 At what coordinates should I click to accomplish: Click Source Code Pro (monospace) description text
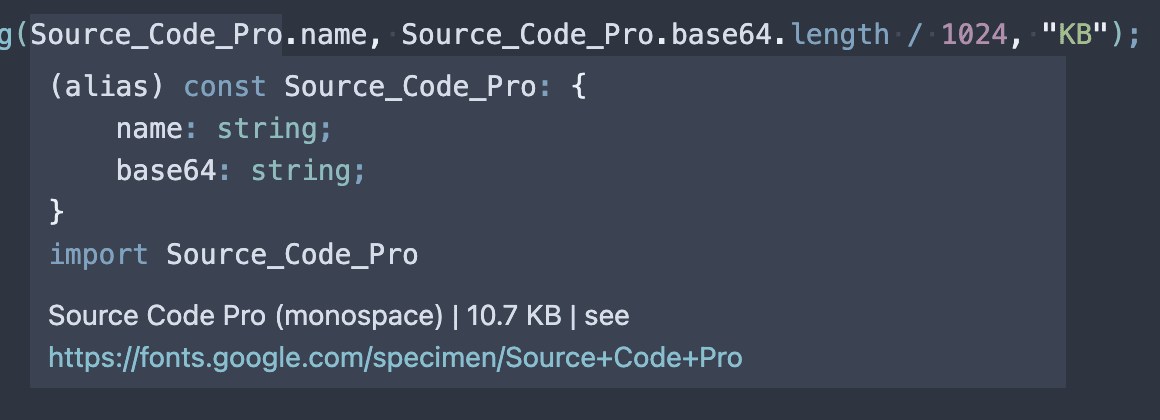tap(246, 316)
